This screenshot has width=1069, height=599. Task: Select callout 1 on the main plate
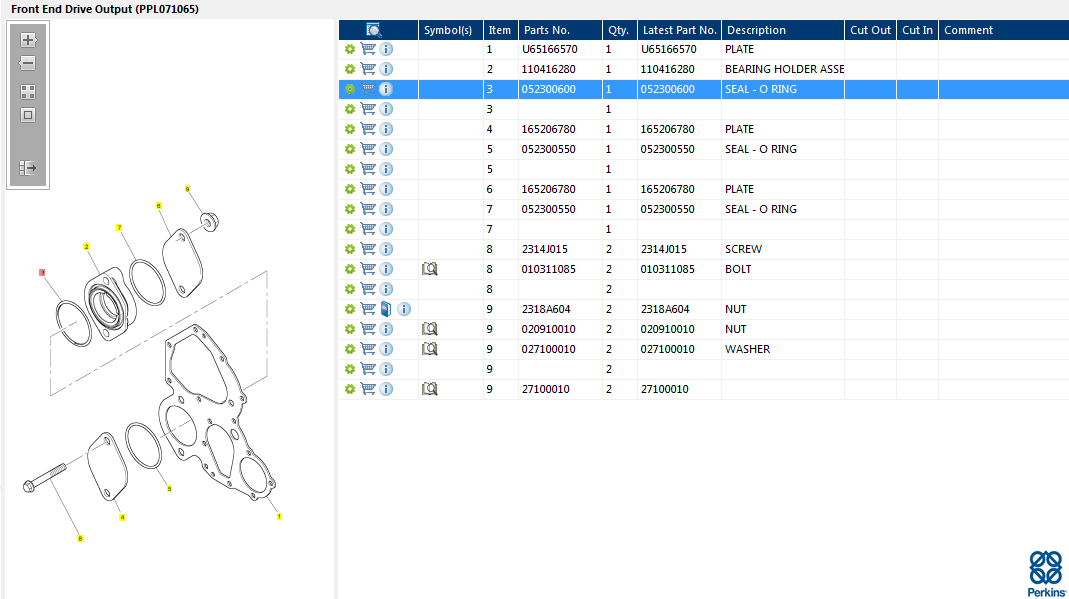pyautogui.click(x=279, y=517)
